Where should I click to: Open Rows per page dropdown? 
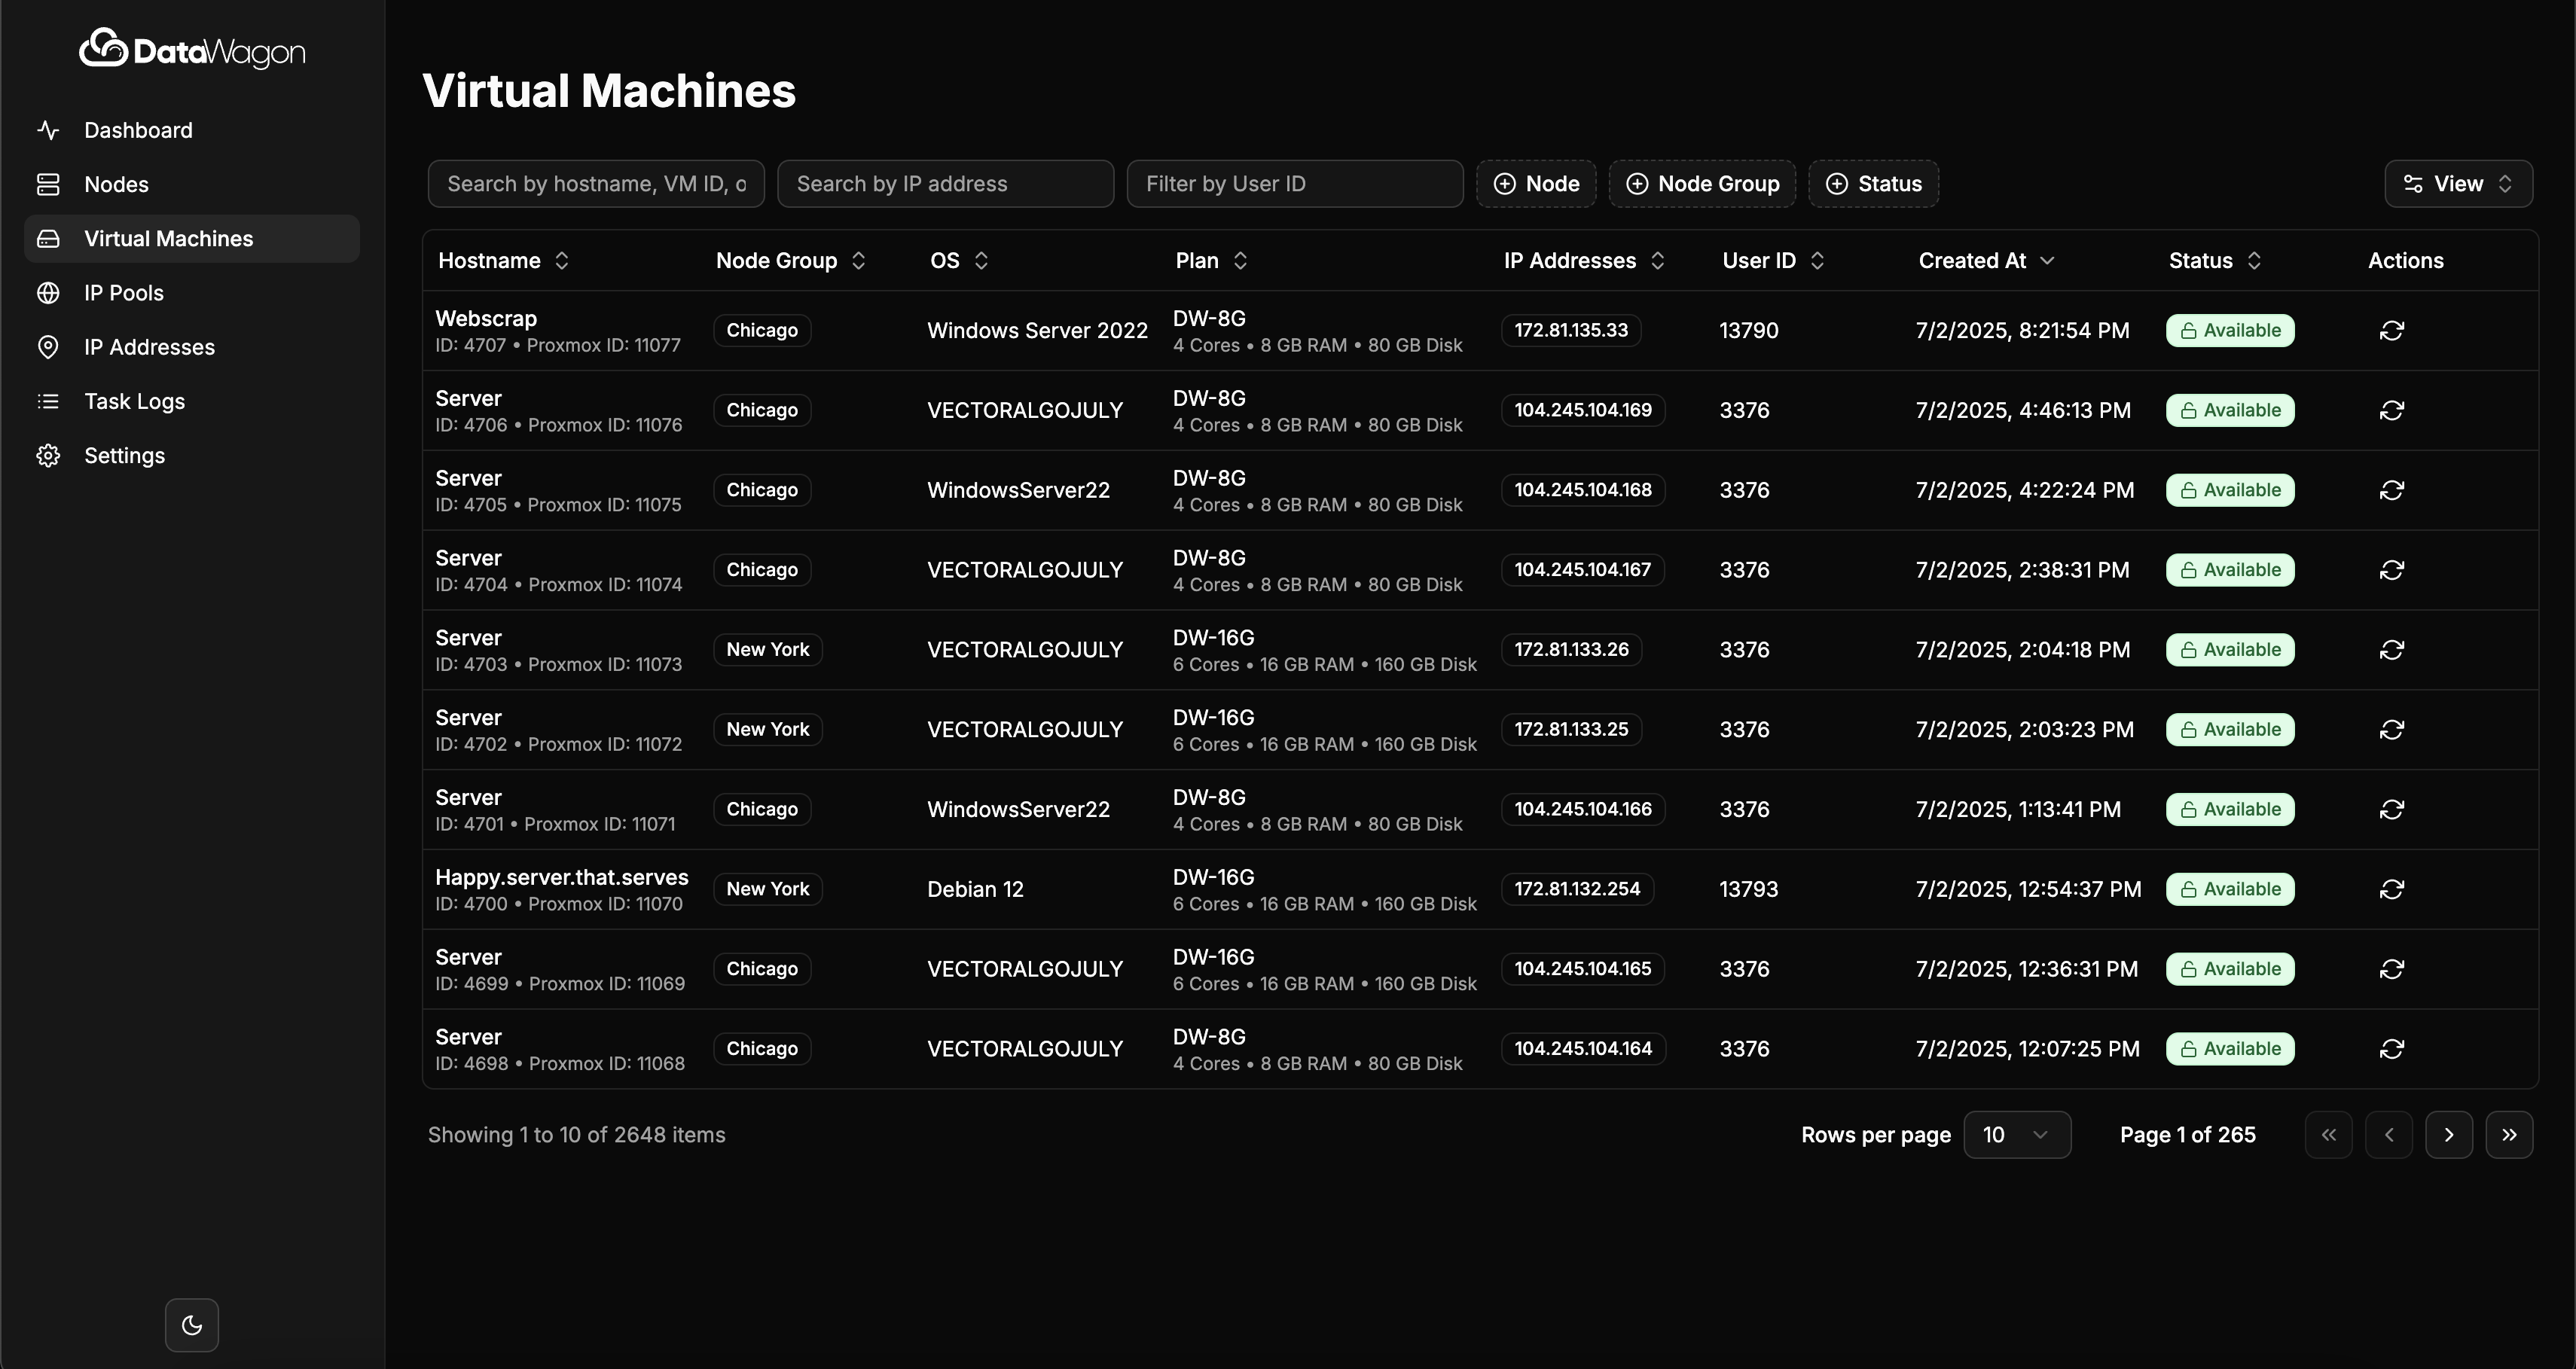(2016, 1135)
